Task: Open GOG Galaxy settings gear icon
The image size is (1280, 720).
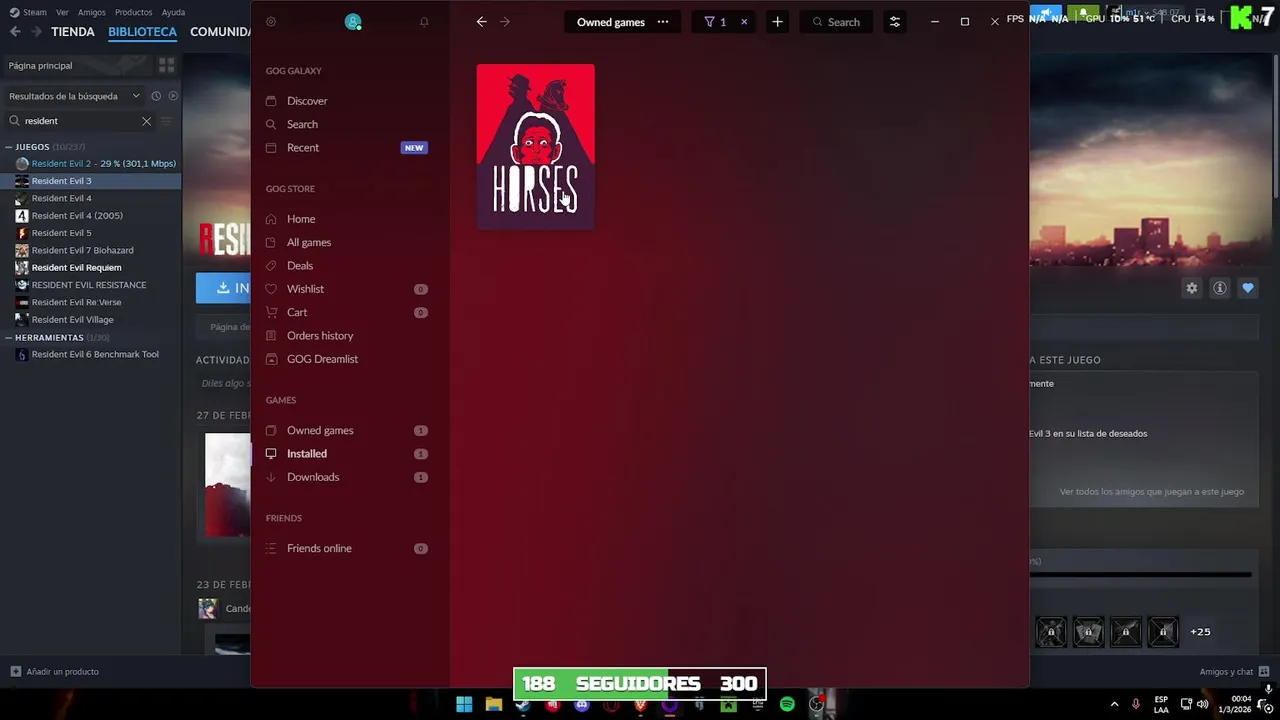Action: [x=271, y=22]
